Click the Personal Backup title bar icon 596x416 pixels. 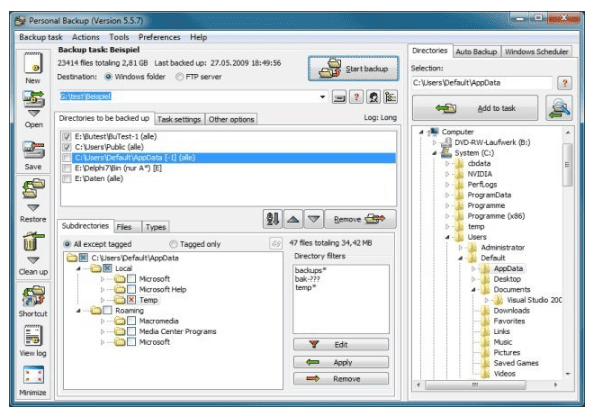point(20,21)
